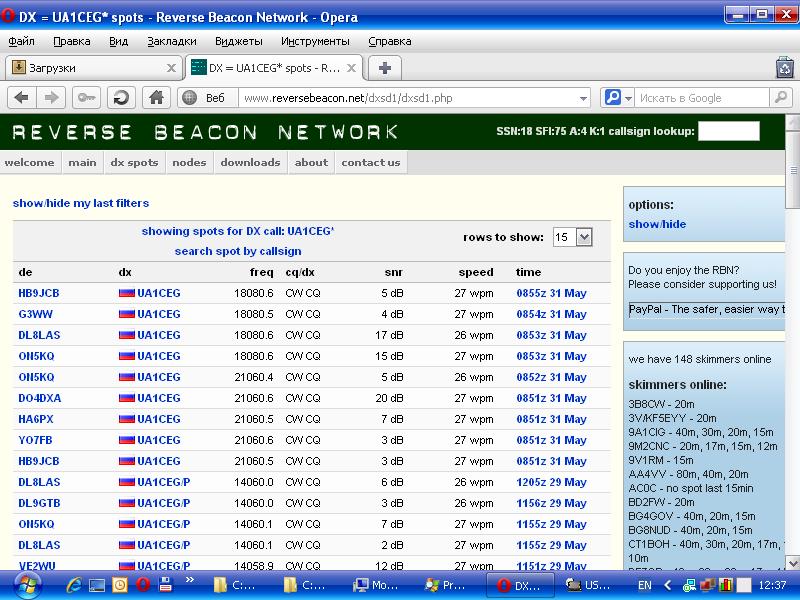The image size is (800, 600).
Task: Go to the home page icon
Action: (156, 97)
